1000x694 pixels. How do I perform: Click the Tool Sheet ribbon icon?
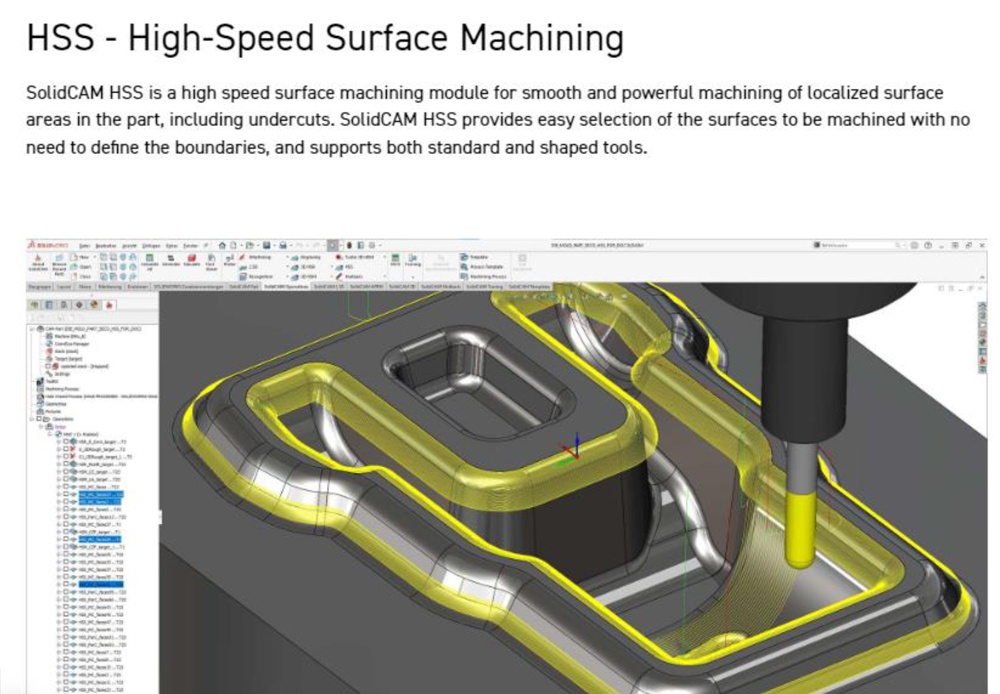tap(211, 260)
